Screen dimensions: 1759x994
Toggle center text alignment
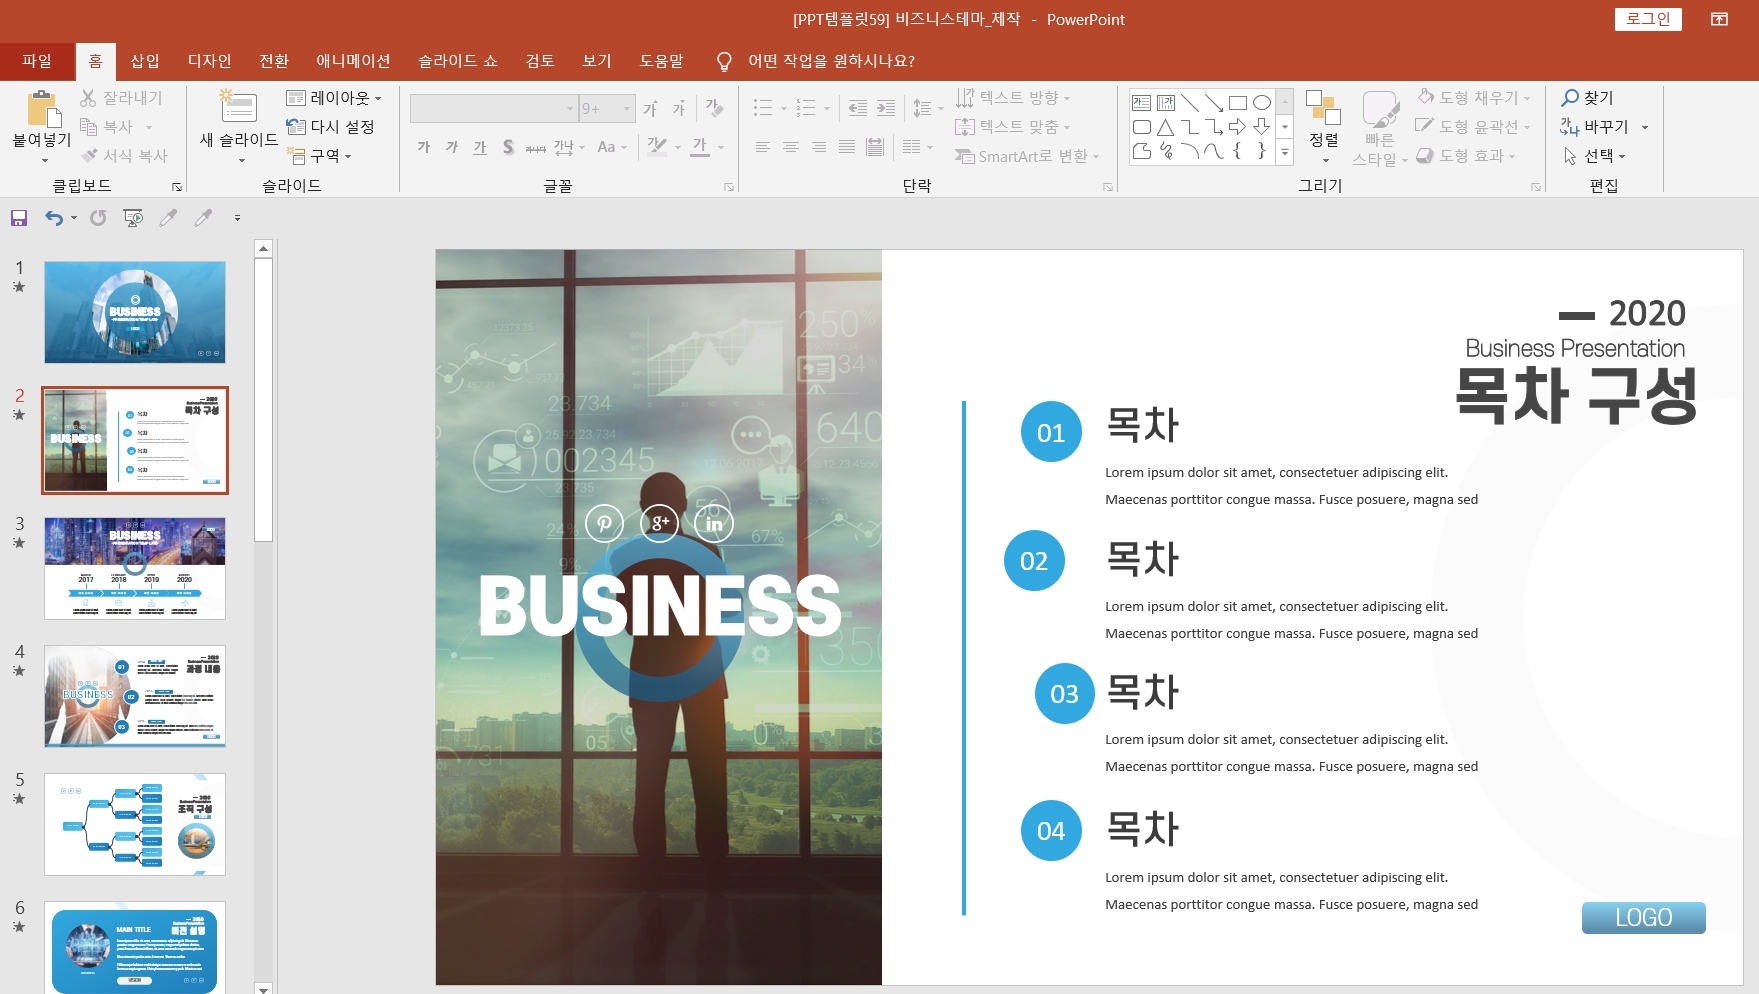point(790,147)
